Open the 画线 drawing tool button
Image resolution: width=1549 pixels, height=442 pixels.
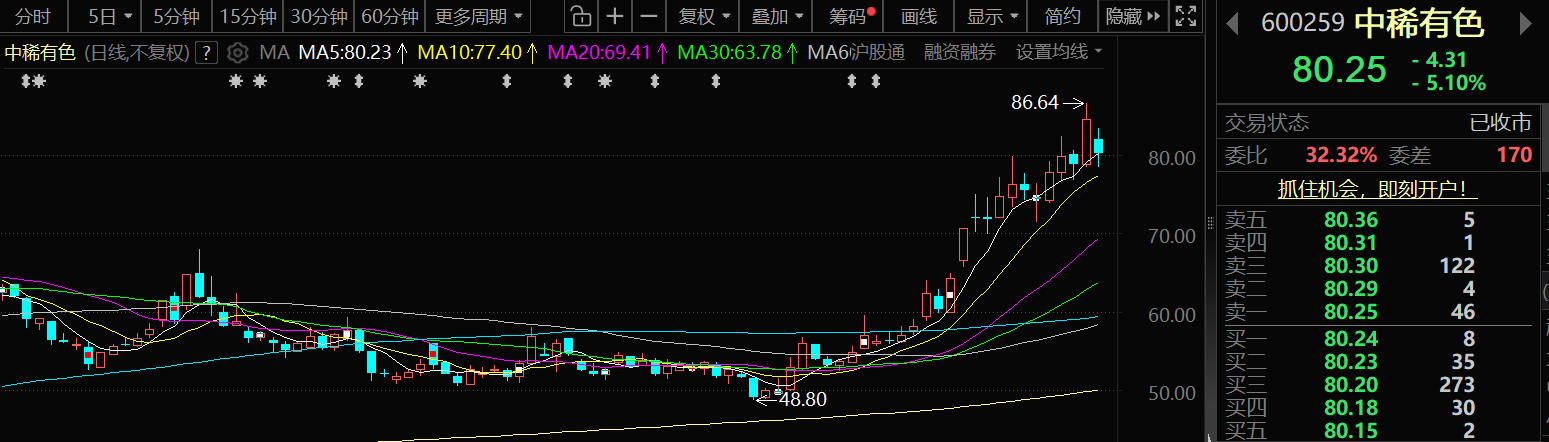point(918,16)
